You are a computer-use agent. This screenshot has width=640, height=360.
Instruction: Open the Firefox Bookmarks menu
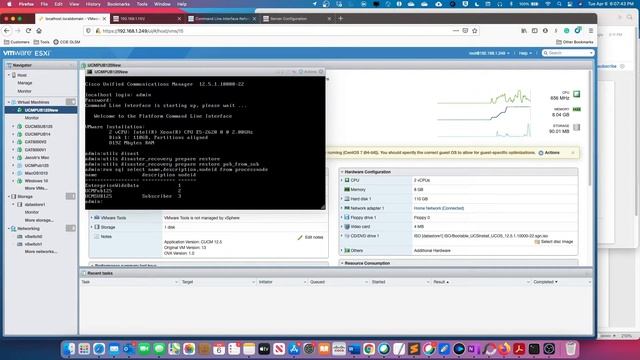click(118, 4)
